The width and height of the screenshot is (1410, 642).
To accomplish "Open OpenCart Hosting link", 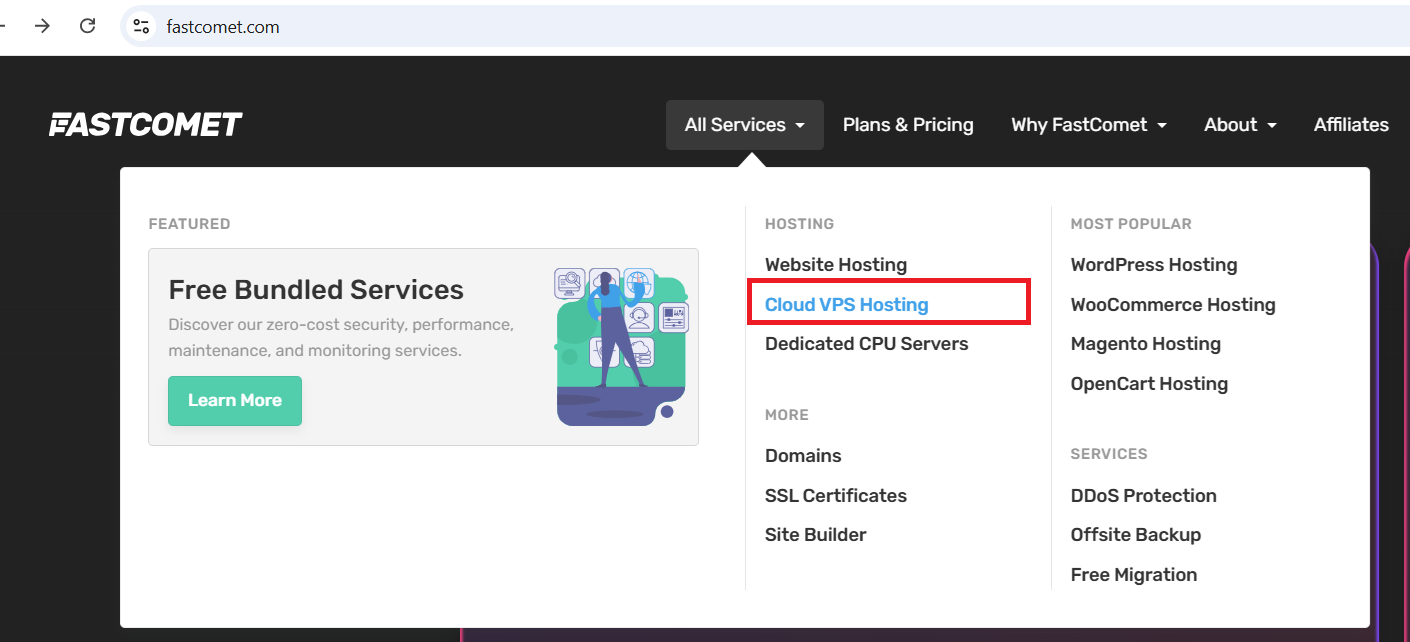I will point(1149,384).
